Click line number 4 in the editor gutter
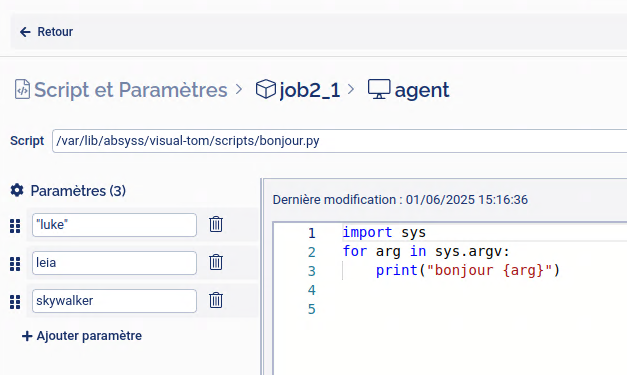Image resolution: width=627 pixels, height=375 pixels. [312, 290]
